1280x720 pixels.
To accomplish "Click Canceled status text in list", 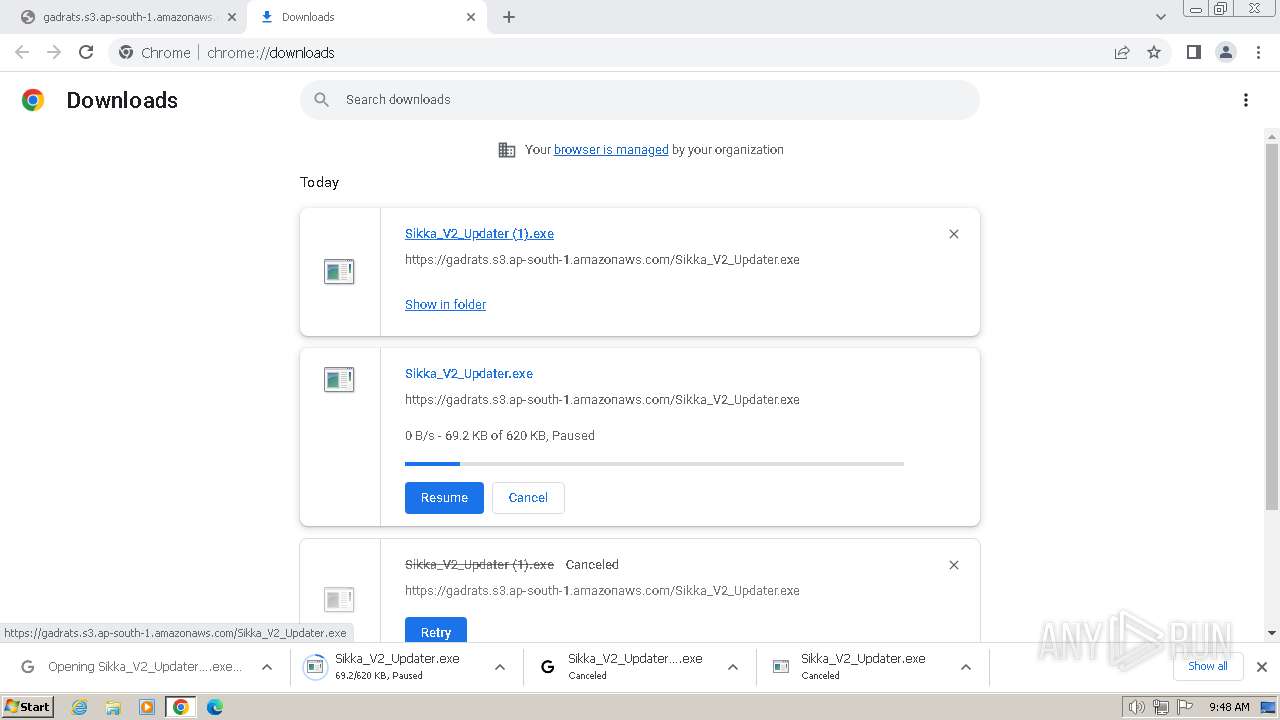I will (x=592, y=565).
